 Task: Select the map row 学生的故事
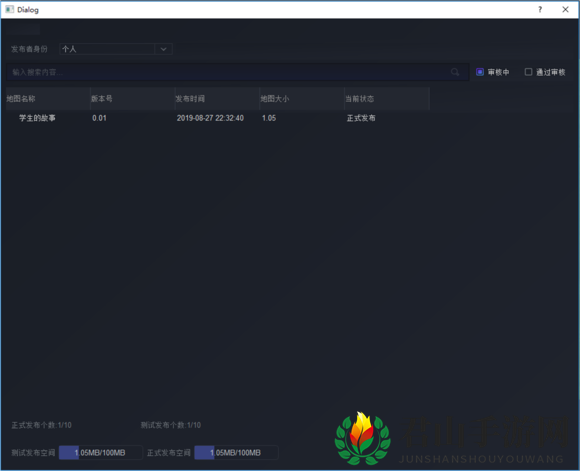(x=218, y=118)
